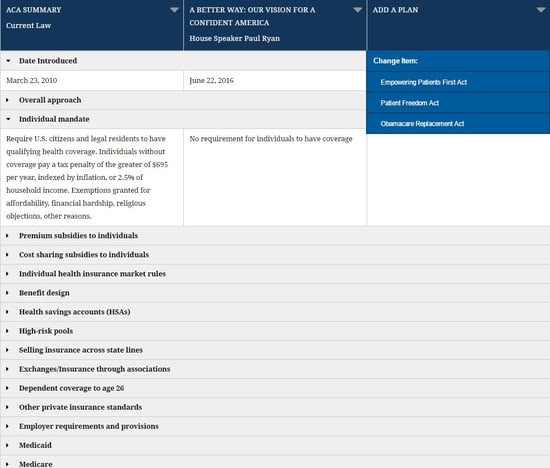Expand the Premium subsidies to individuals triangle
The image size is (550, 468).
7,236
